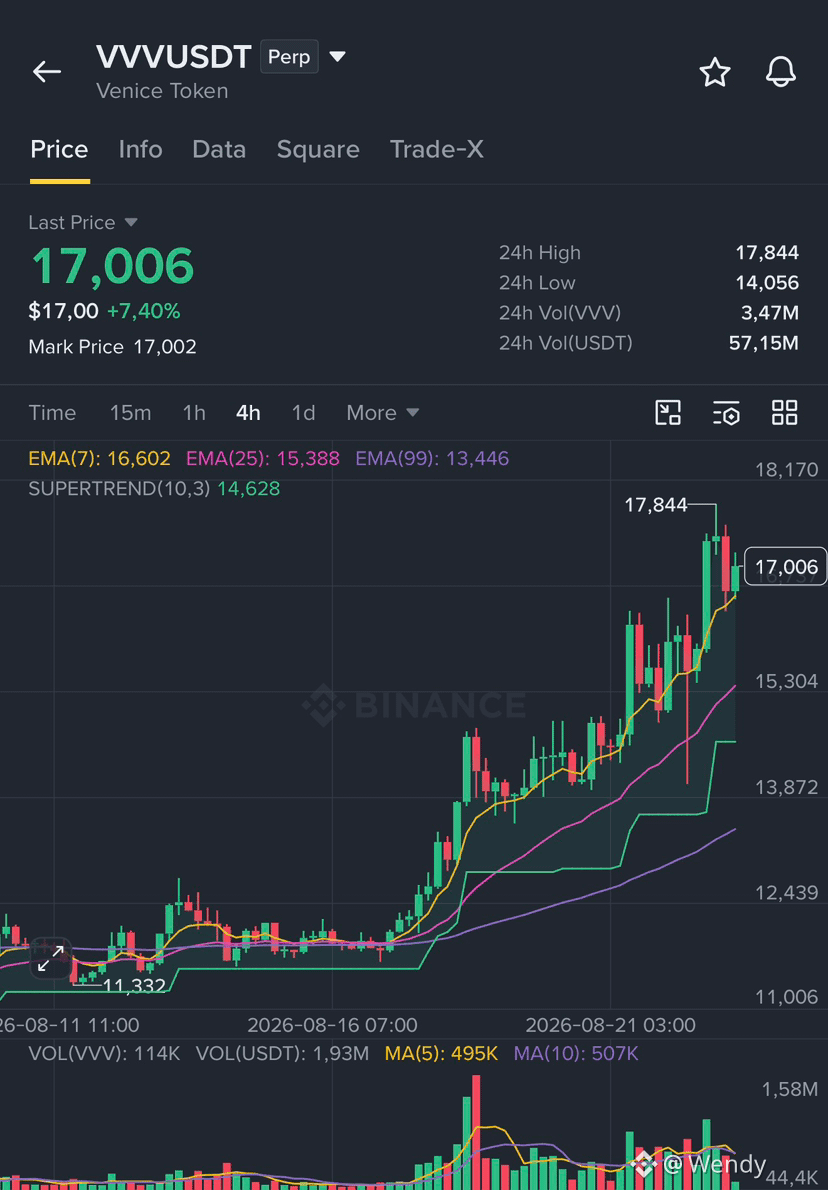Switch to the Price tab
The height and width of the screenshot is (1190, 828).
[59, 150]
